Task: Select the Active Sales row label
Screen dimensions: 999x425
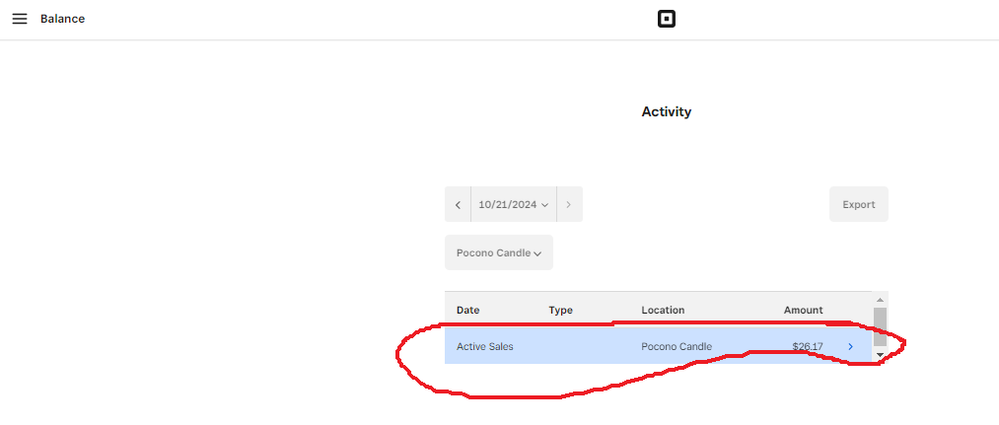Action: click(485, 347)
